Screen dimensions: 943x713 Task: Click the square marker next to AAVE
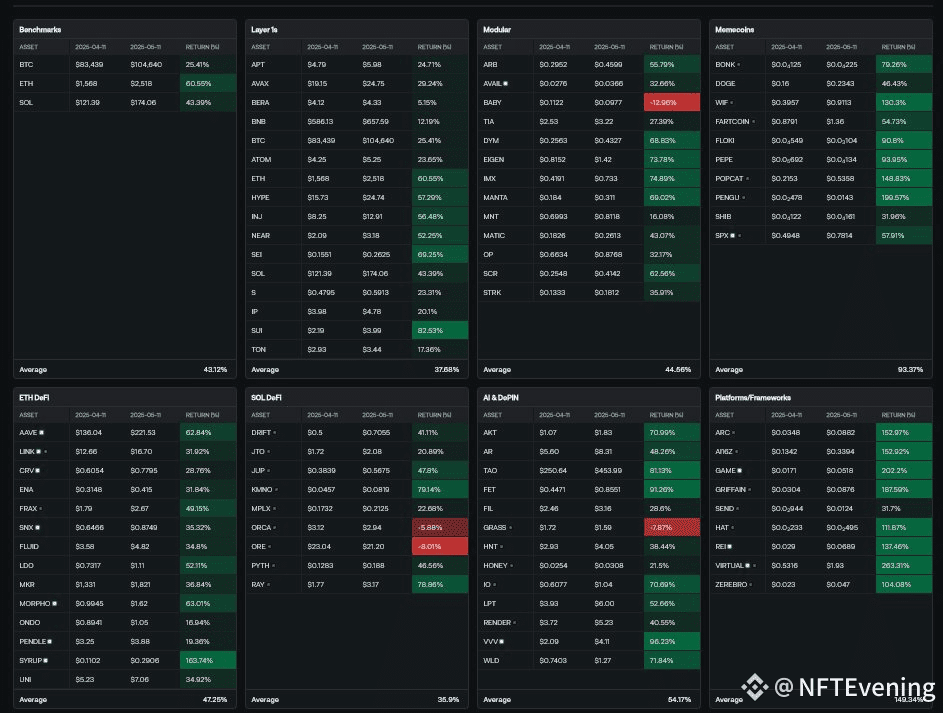41,432
